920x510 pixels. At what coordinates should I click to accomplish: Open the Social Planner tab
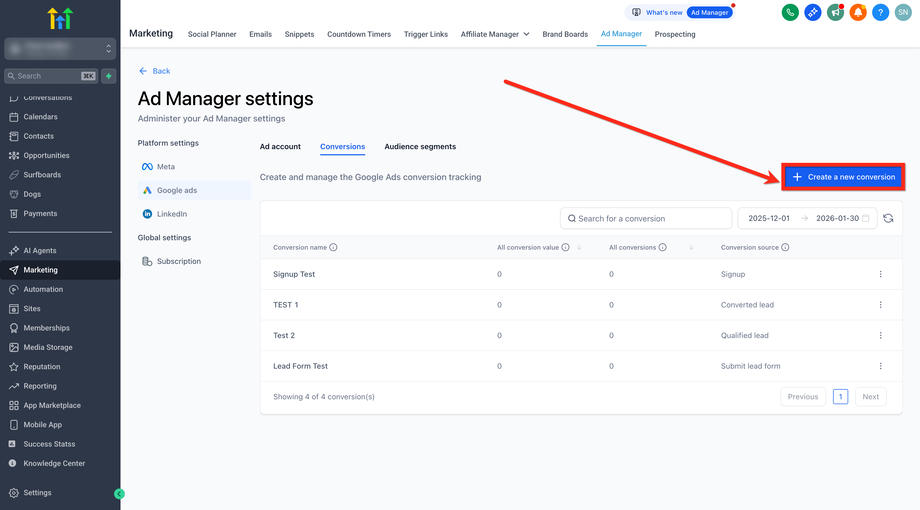[x=212, y=34]
